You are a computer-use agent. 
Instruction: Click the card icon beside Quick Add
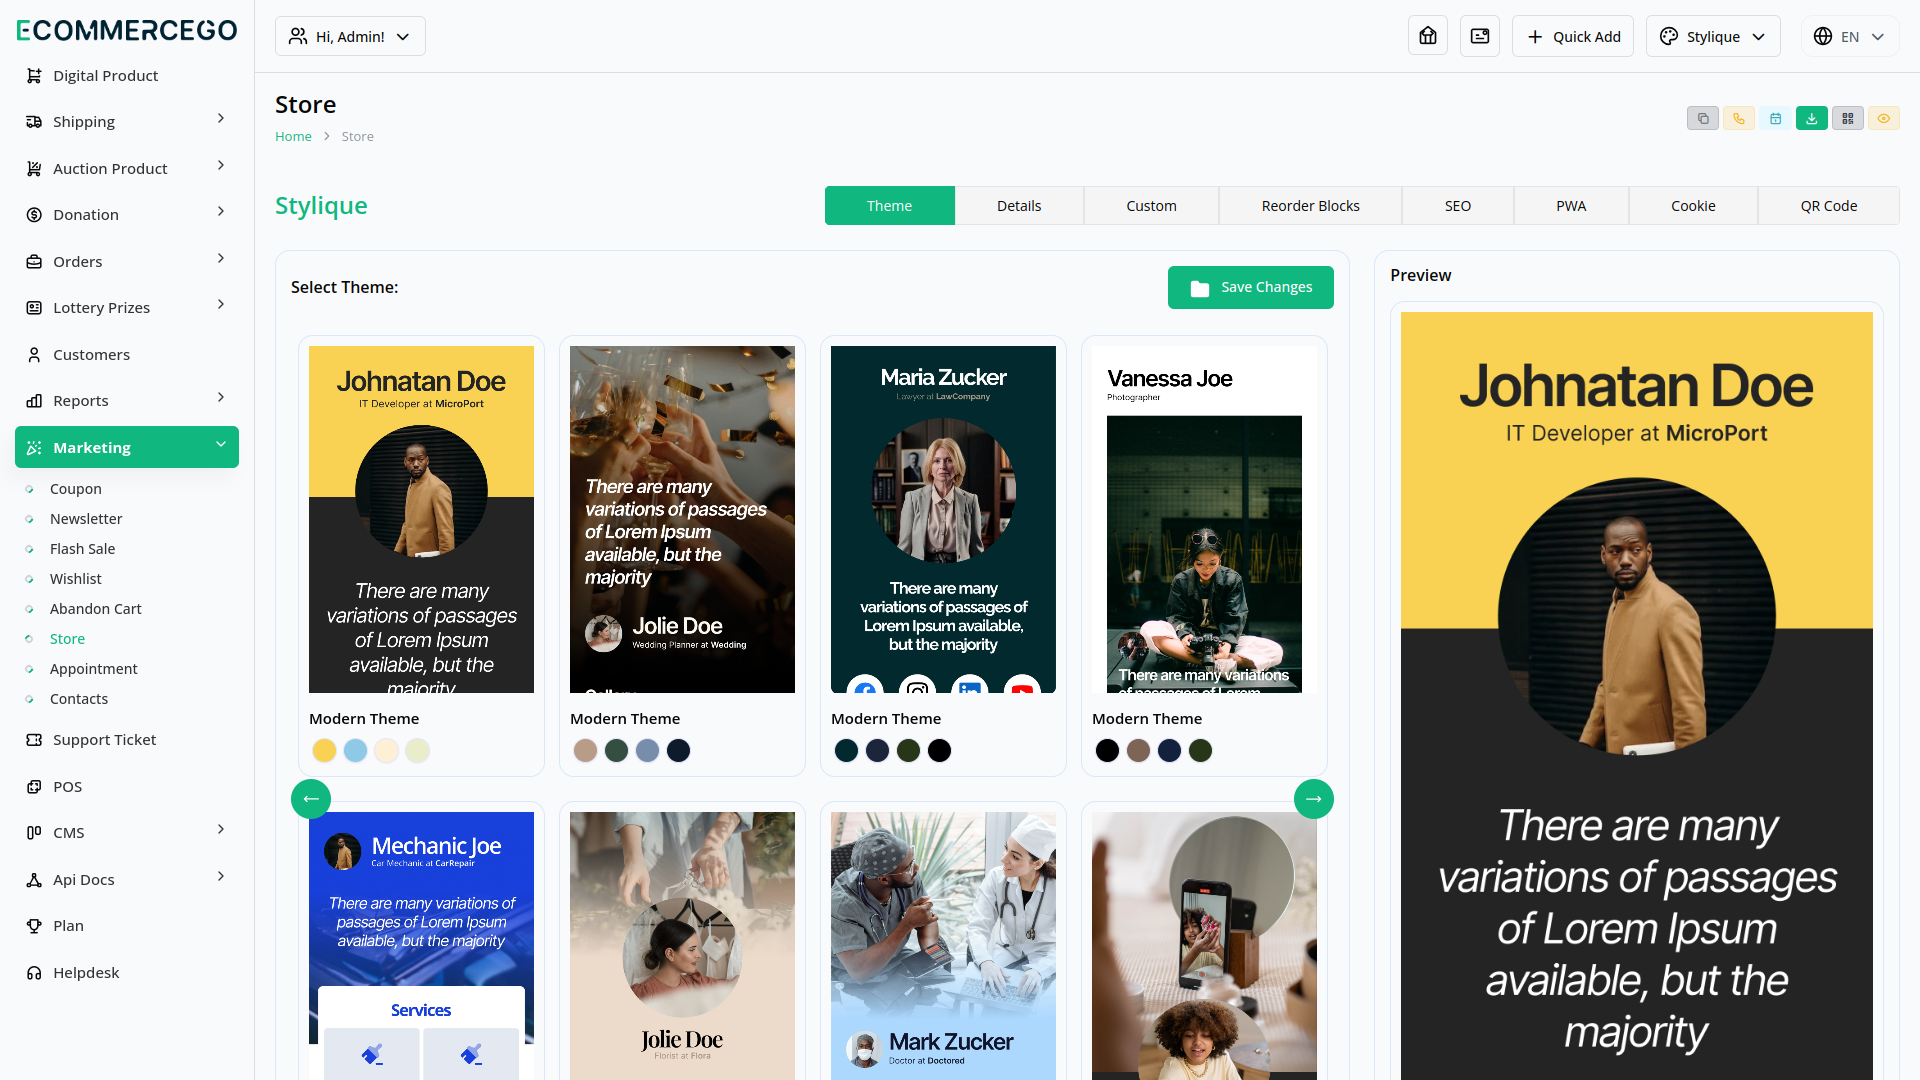1480,36
